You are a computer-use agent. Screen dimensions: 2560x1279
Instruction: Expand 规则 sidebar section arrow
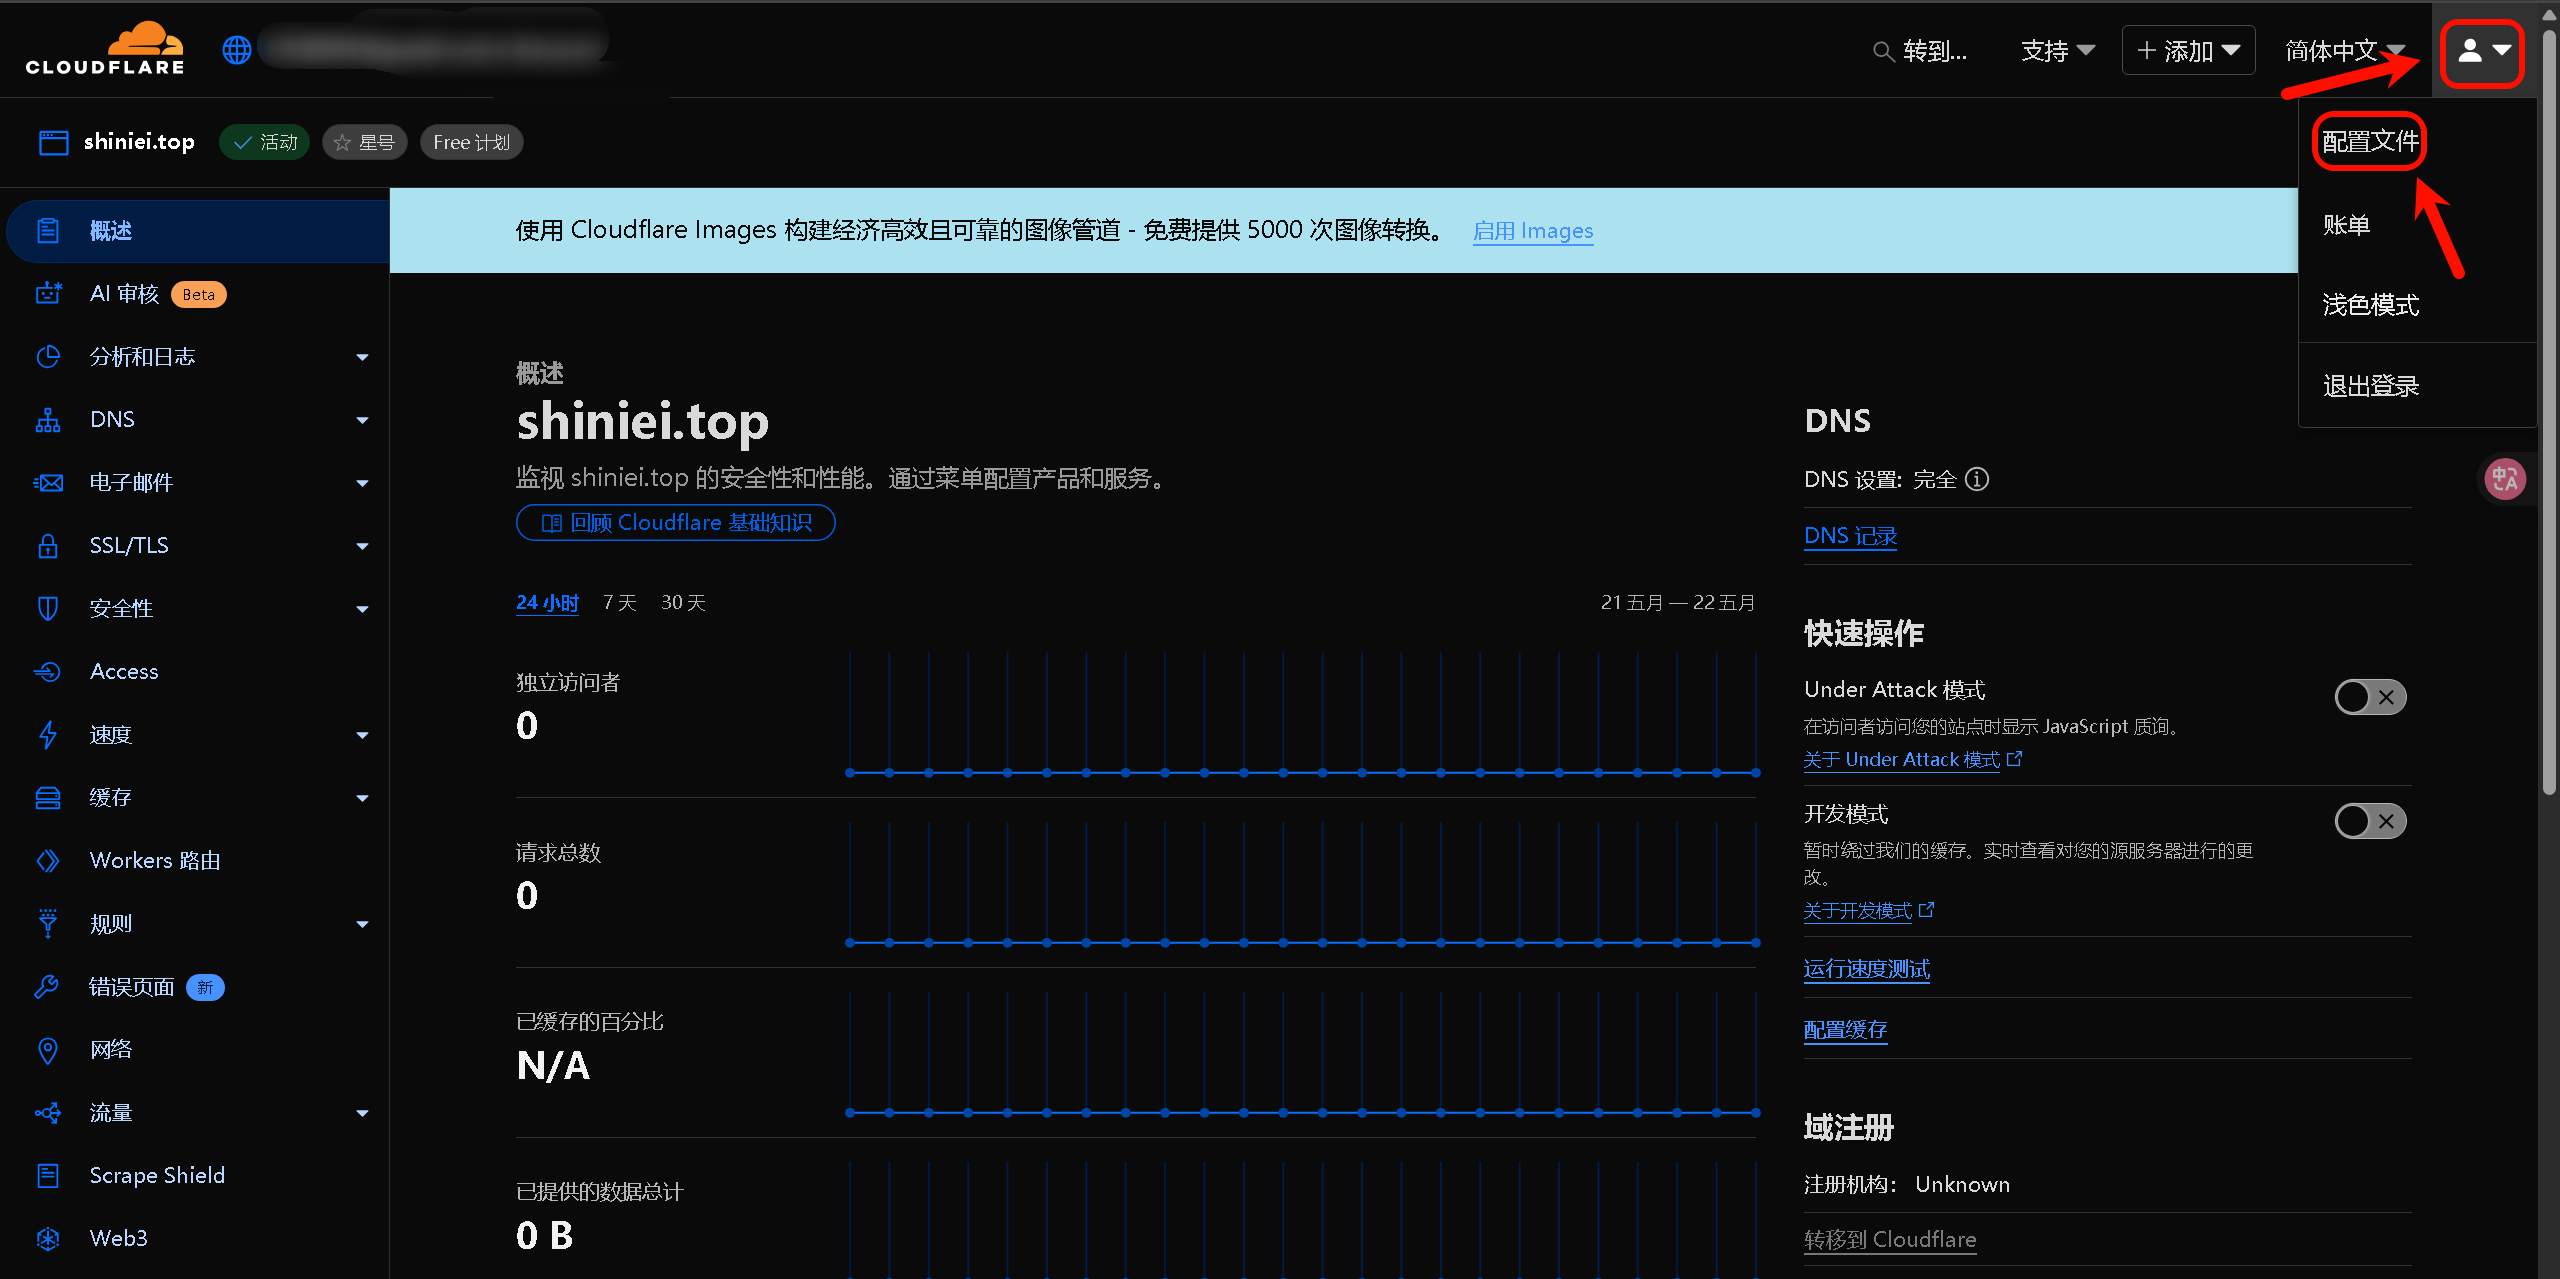[362, 924]
